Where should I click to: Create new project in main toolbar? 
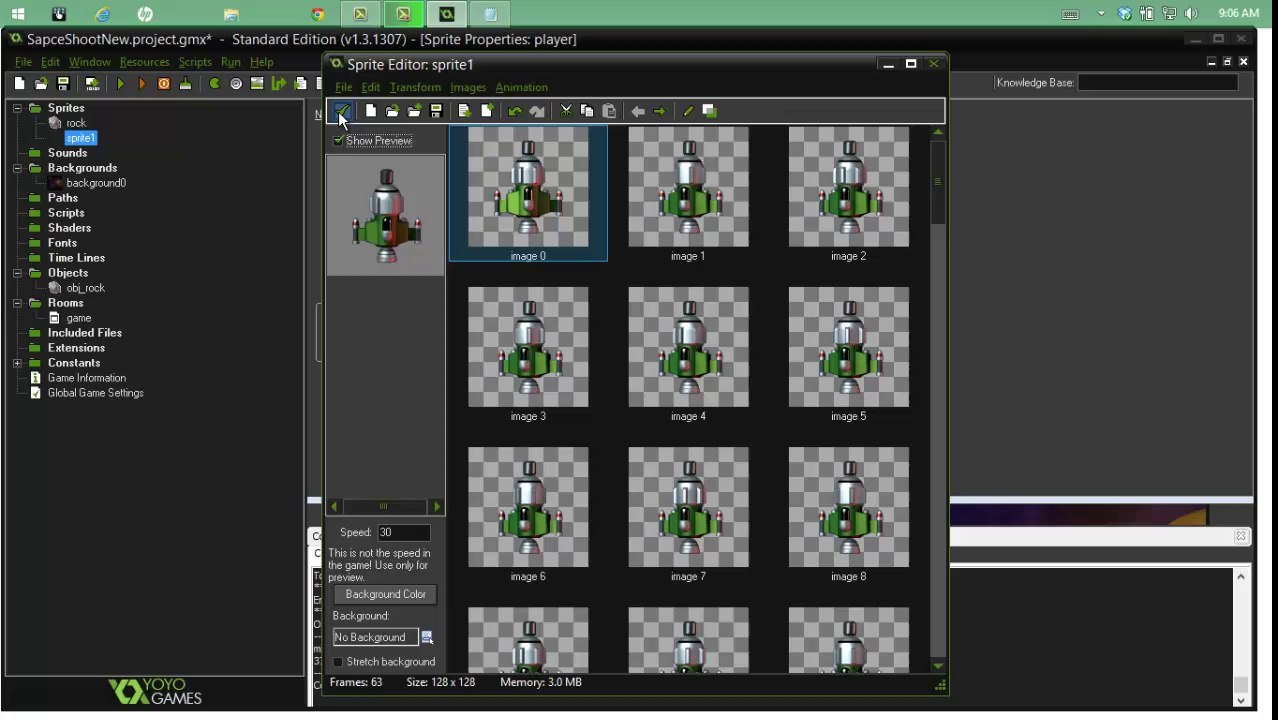pyautogui.click(x=19, y=84)
